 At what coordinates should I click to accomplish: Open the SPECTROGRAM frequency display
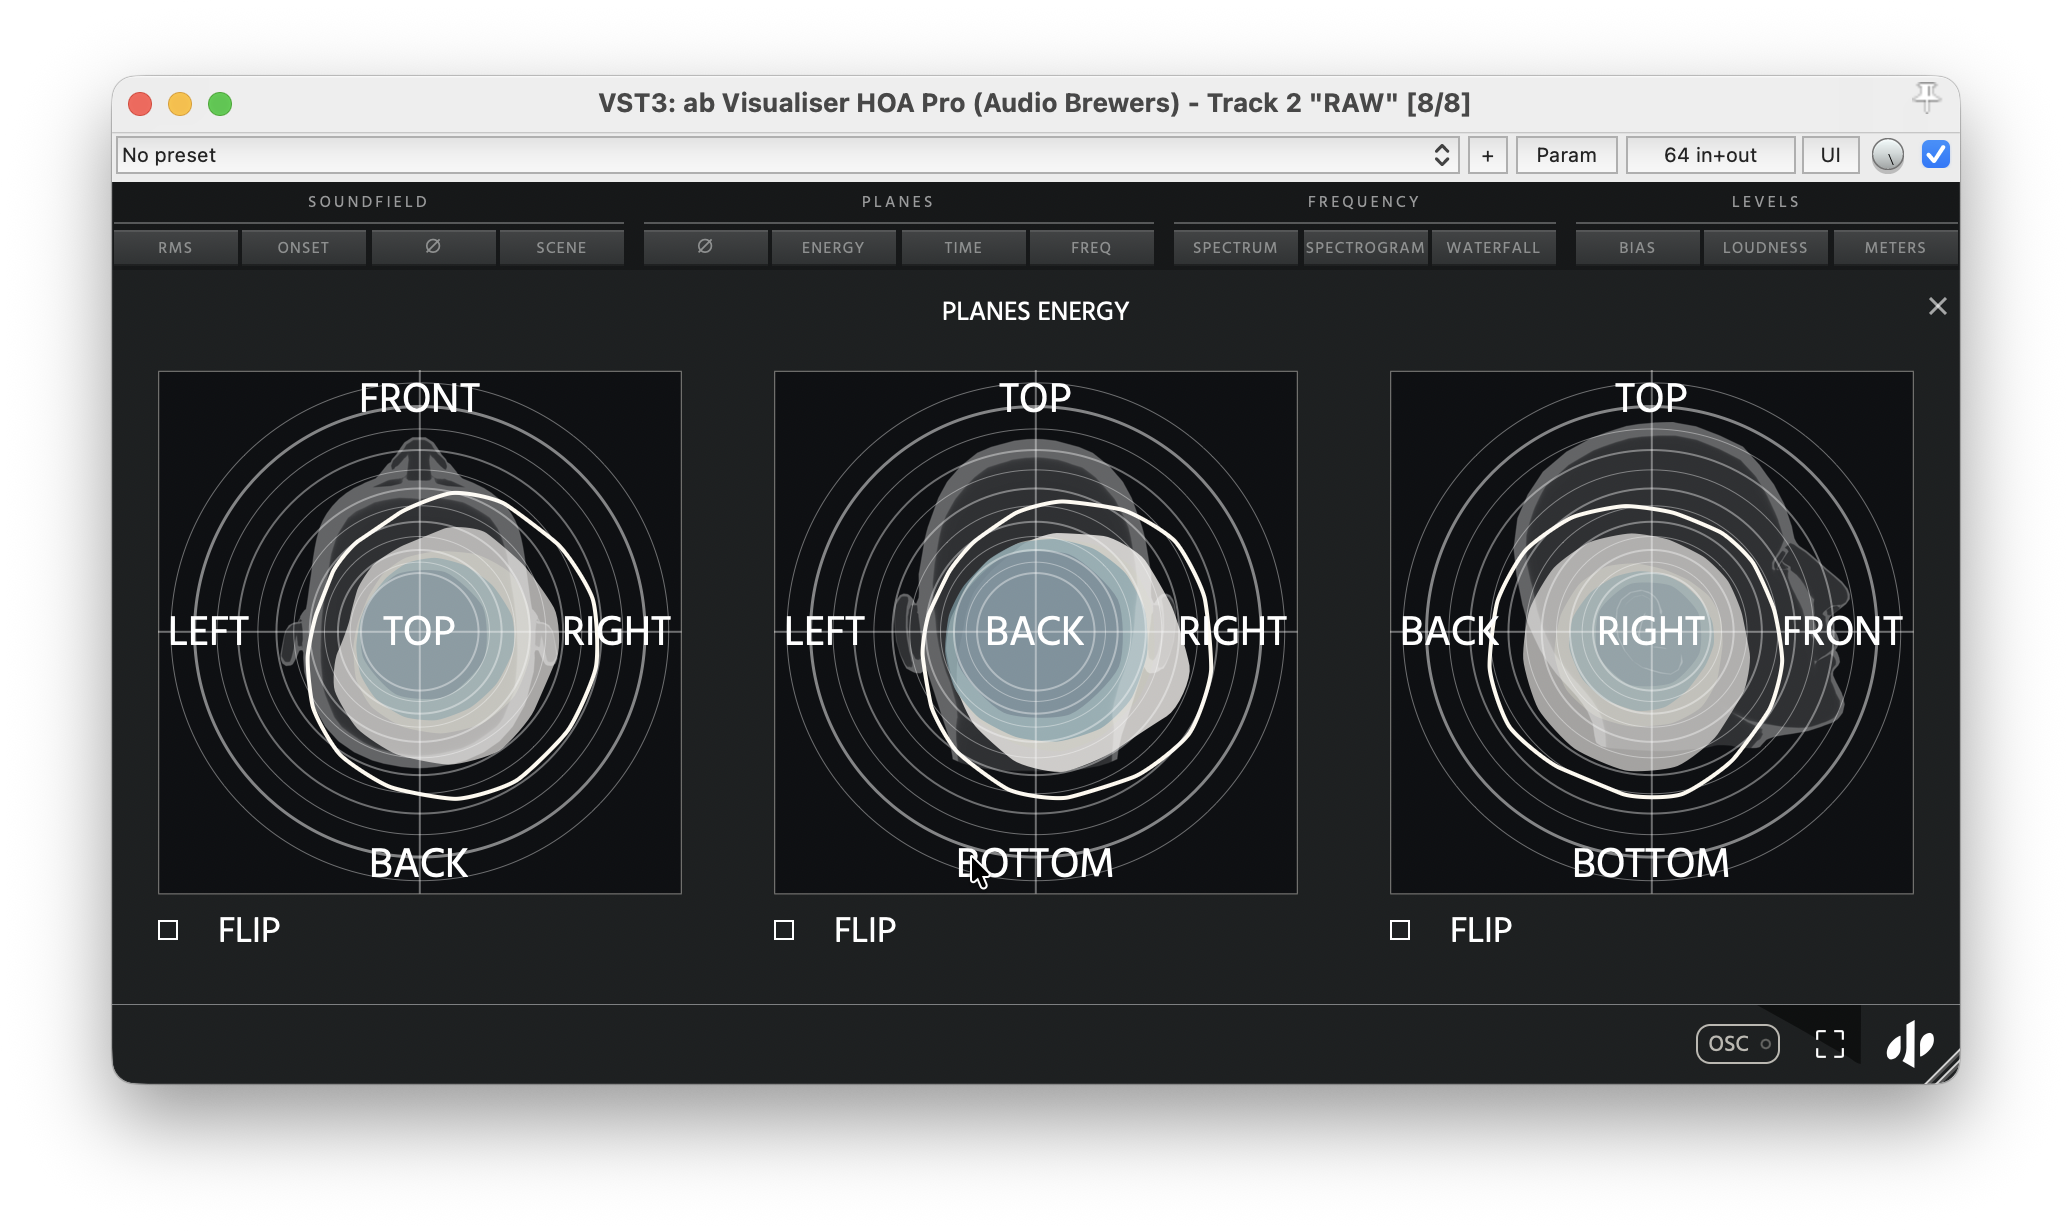(1365, 247)
